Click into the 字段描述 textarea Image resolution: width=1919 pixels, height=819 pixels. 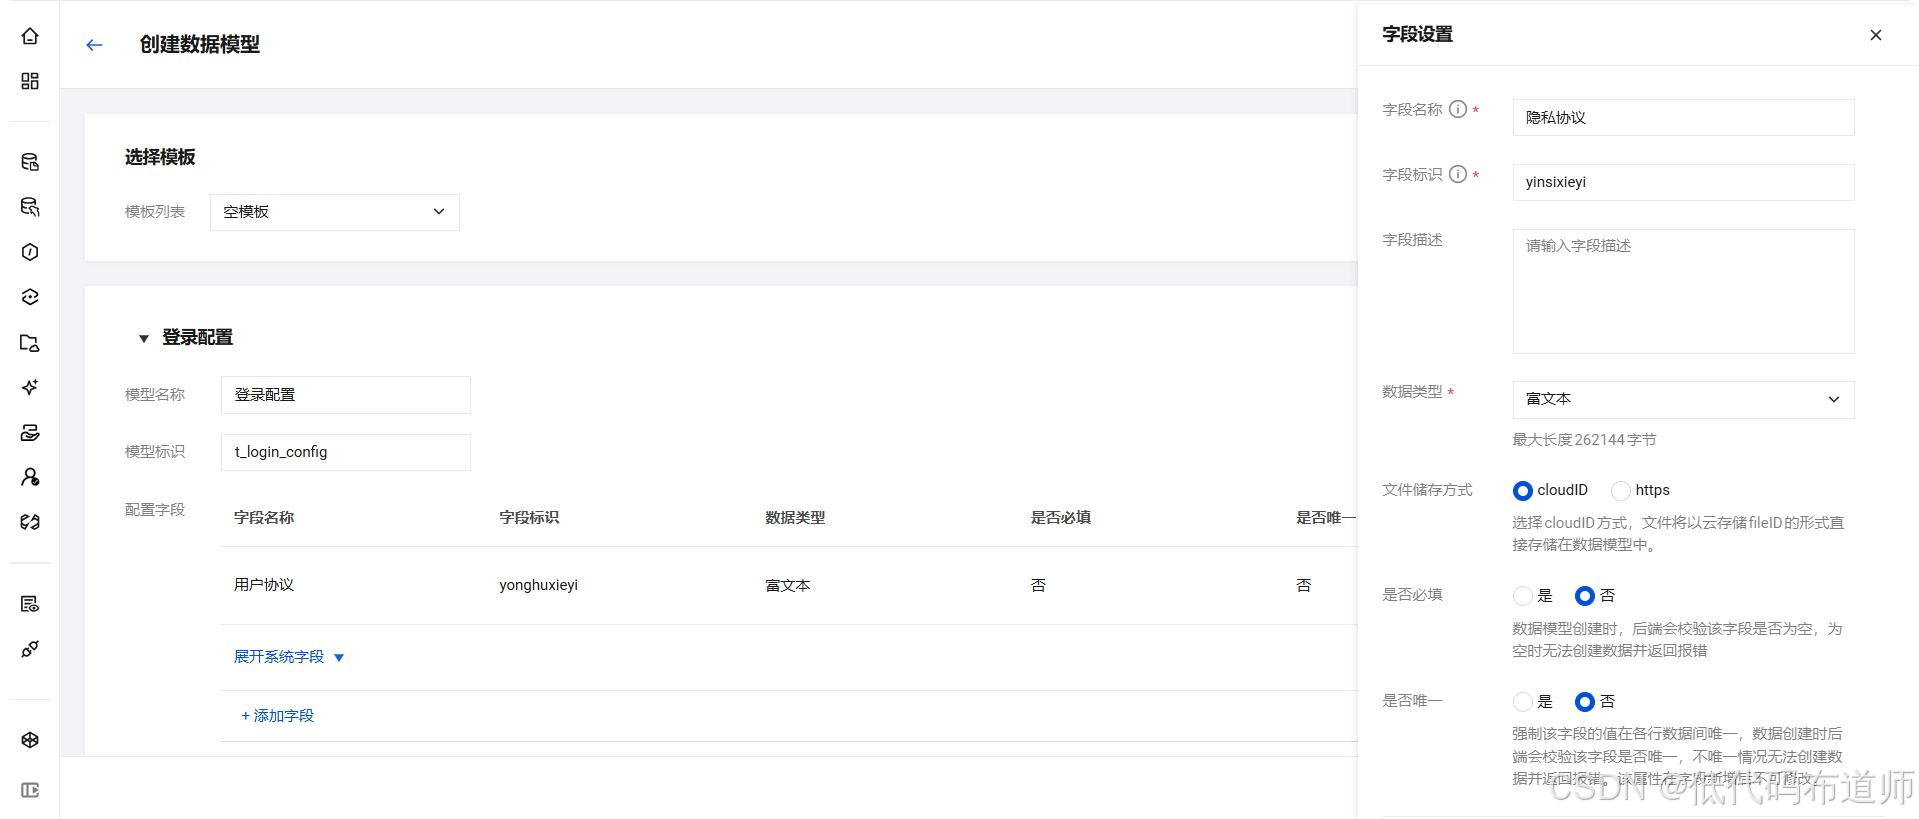click(x=1683, y=291)
